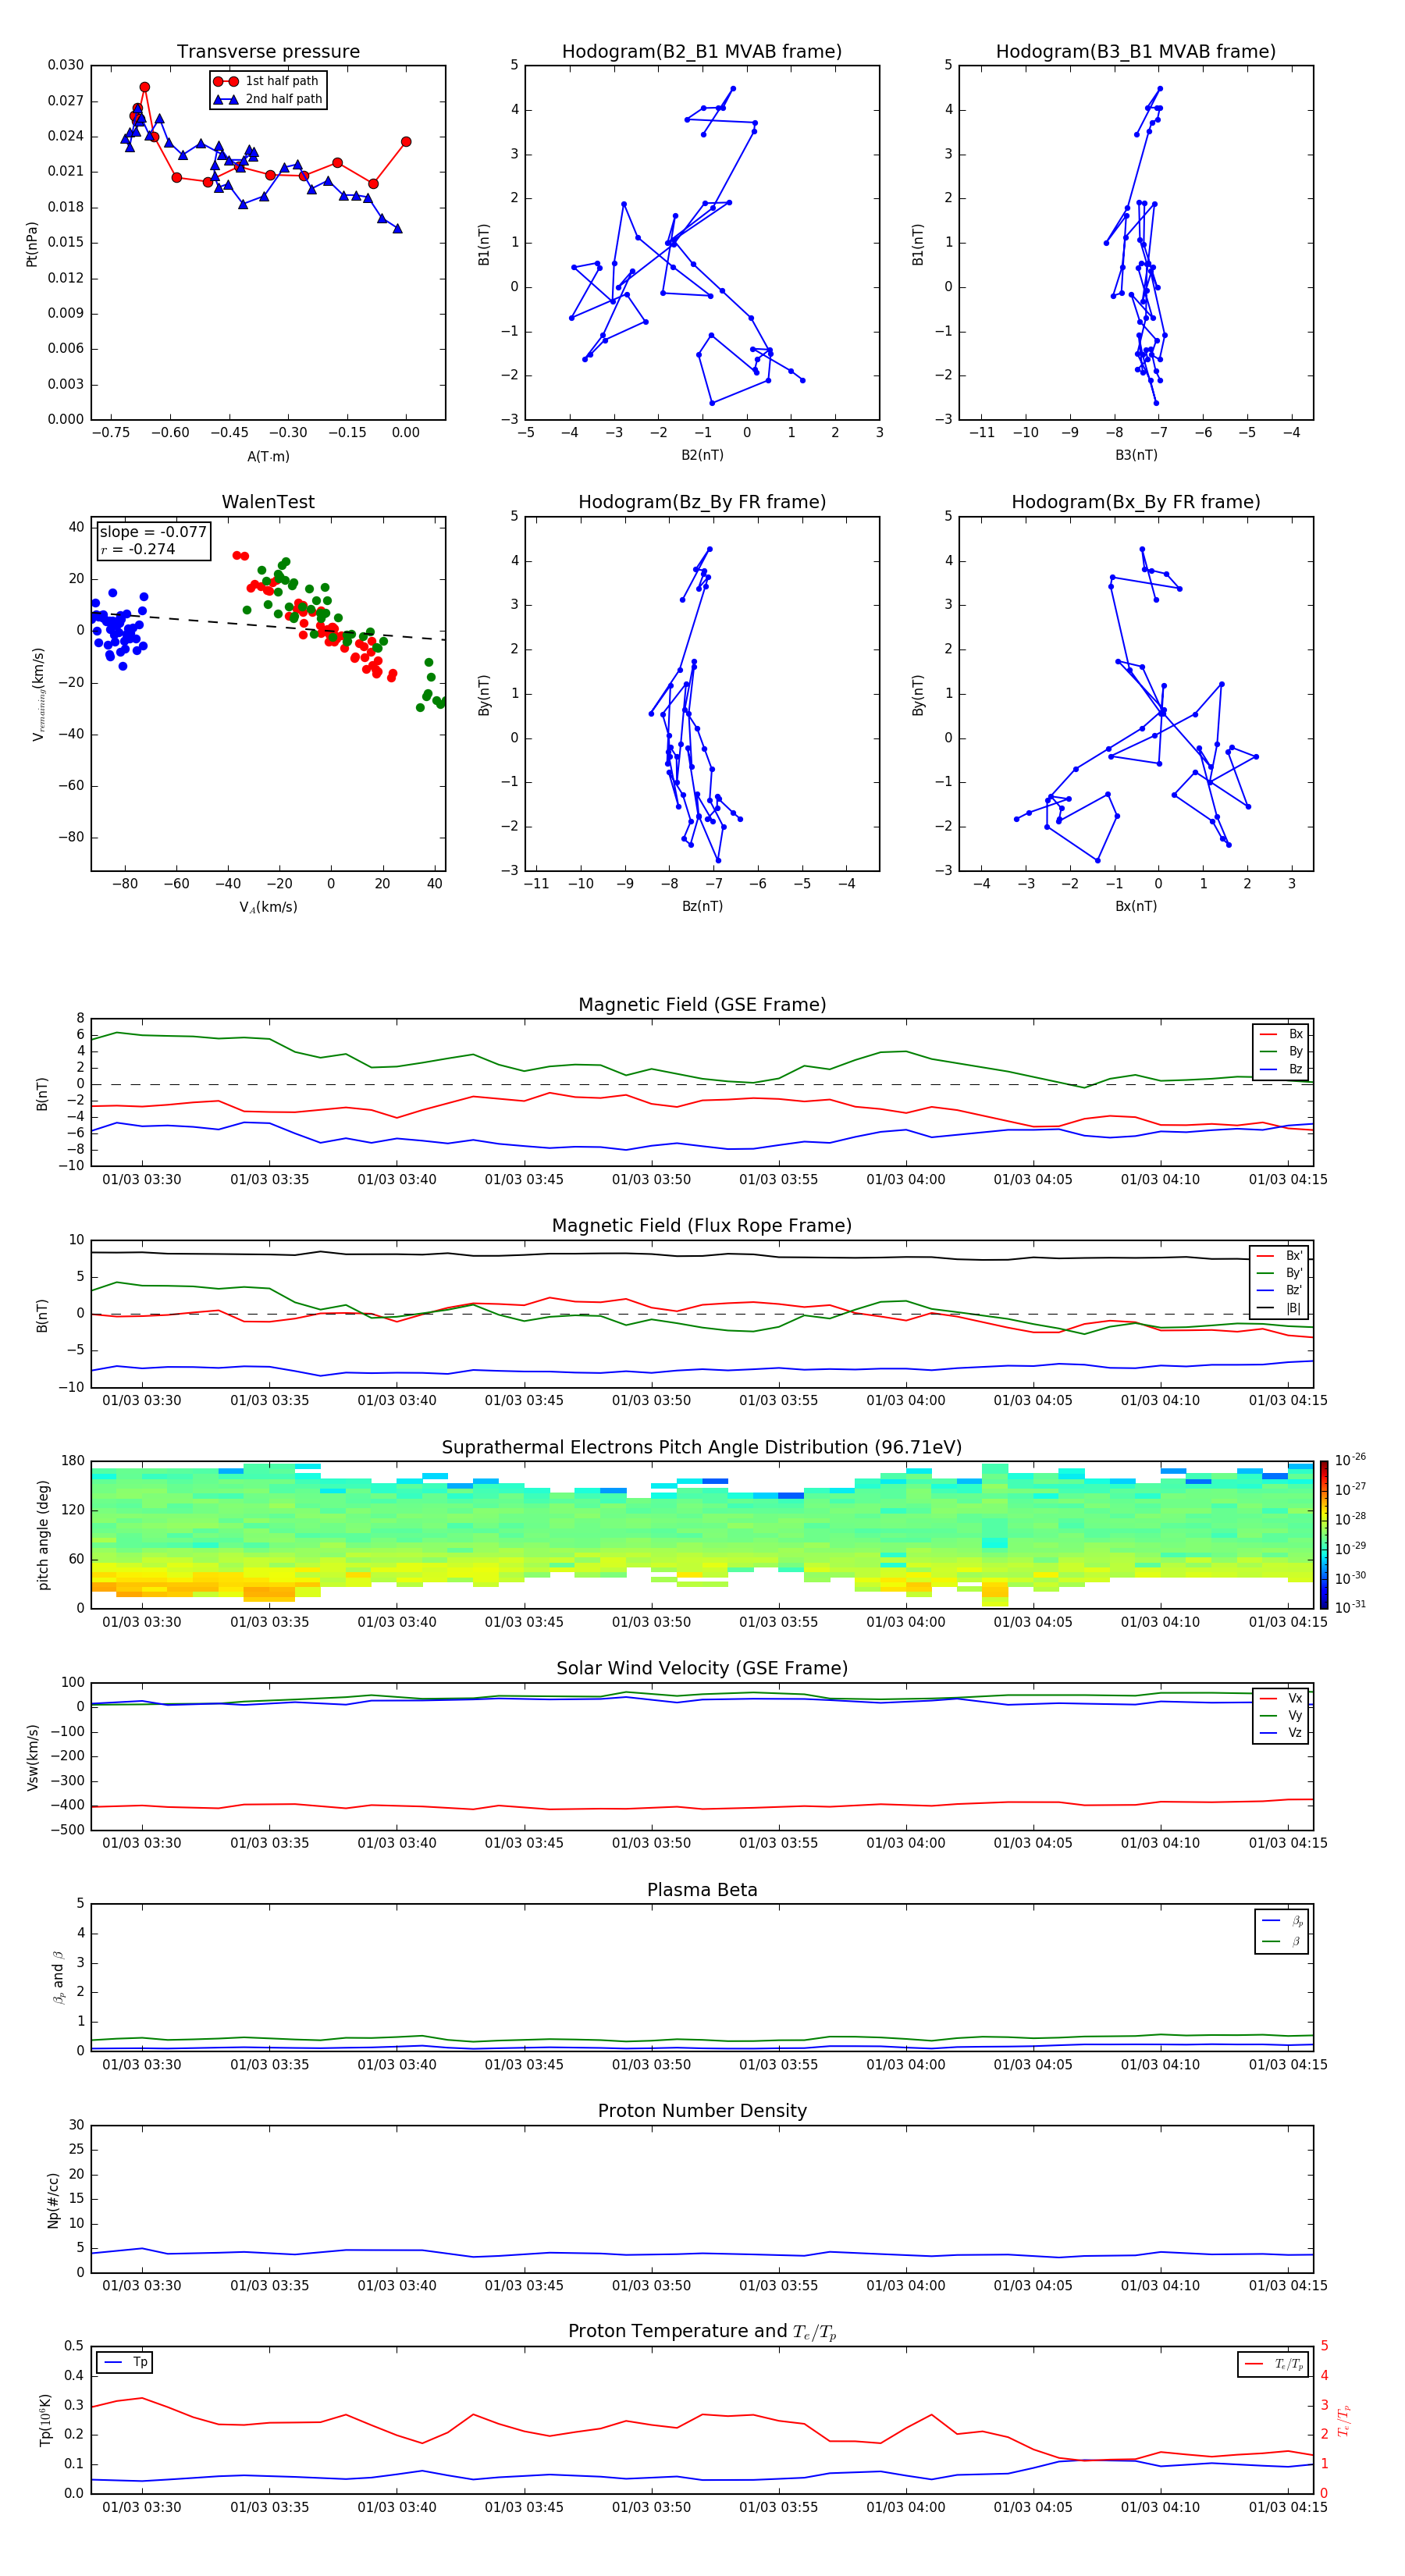The height and width of the screenshot is (2576, 1405).
Task: Click the "Tp(10^6K)" y-axis label
Action: 45,2420
